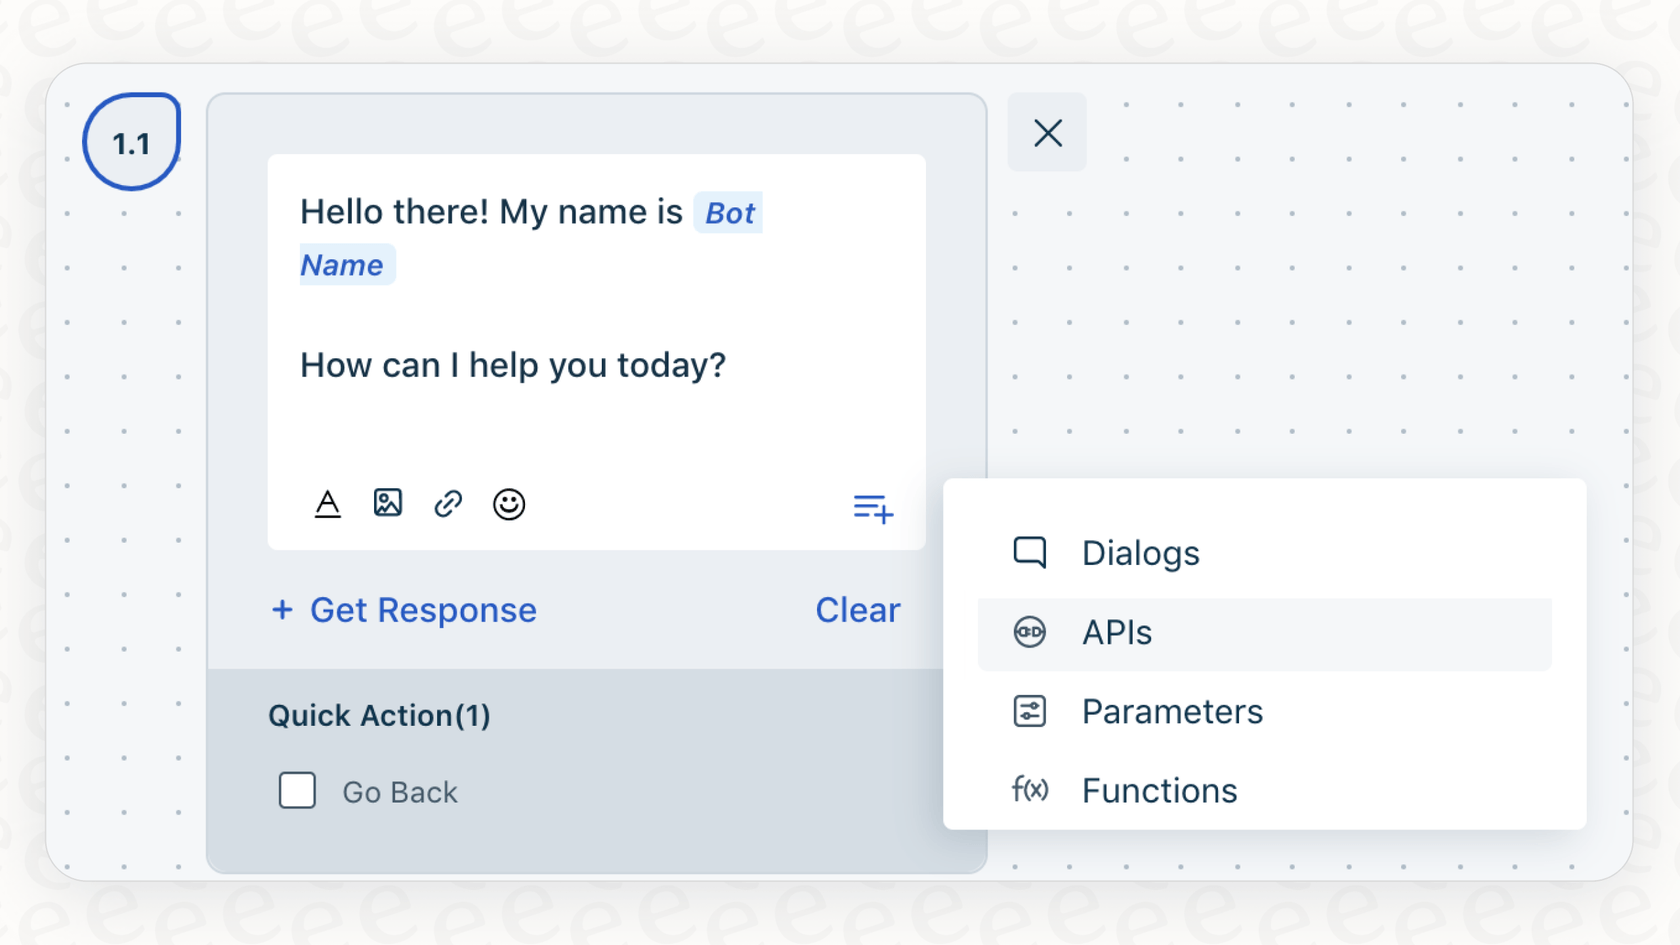Select node 1.1 in the flow
The width and height of the screenshot is (1680, 945).
click(x=131, y=141)
